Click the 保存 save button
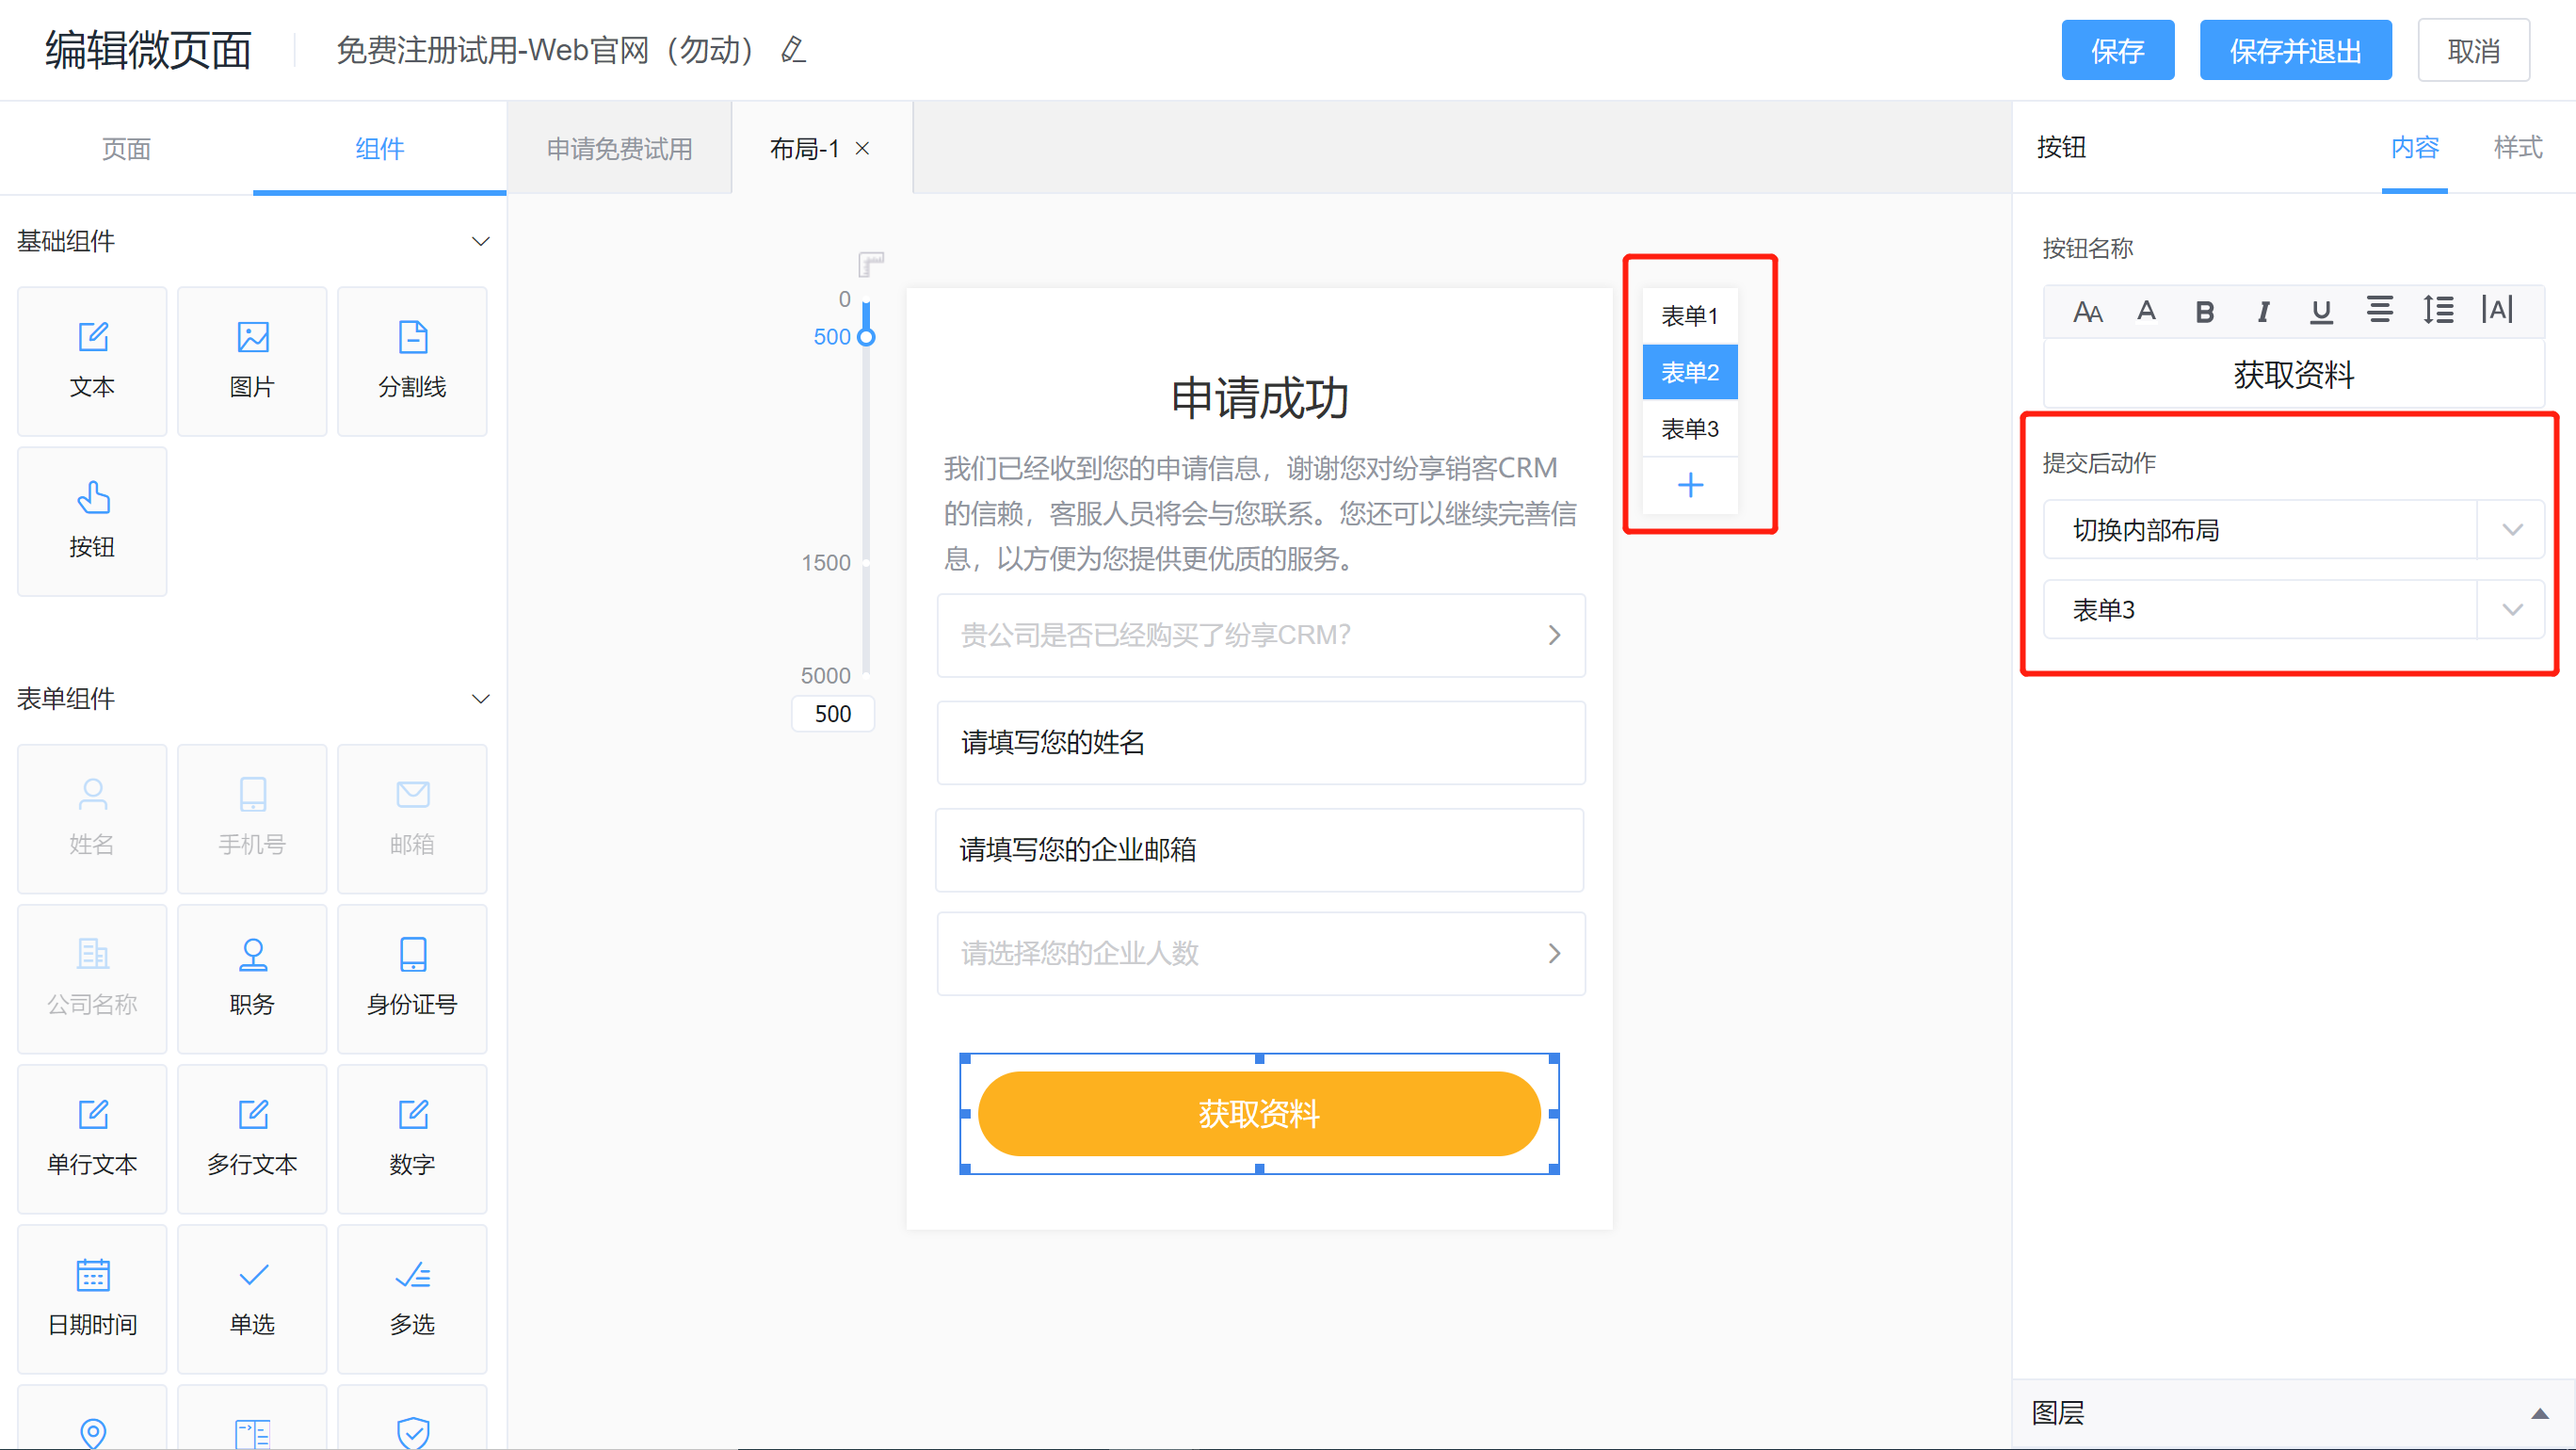 2117,50
